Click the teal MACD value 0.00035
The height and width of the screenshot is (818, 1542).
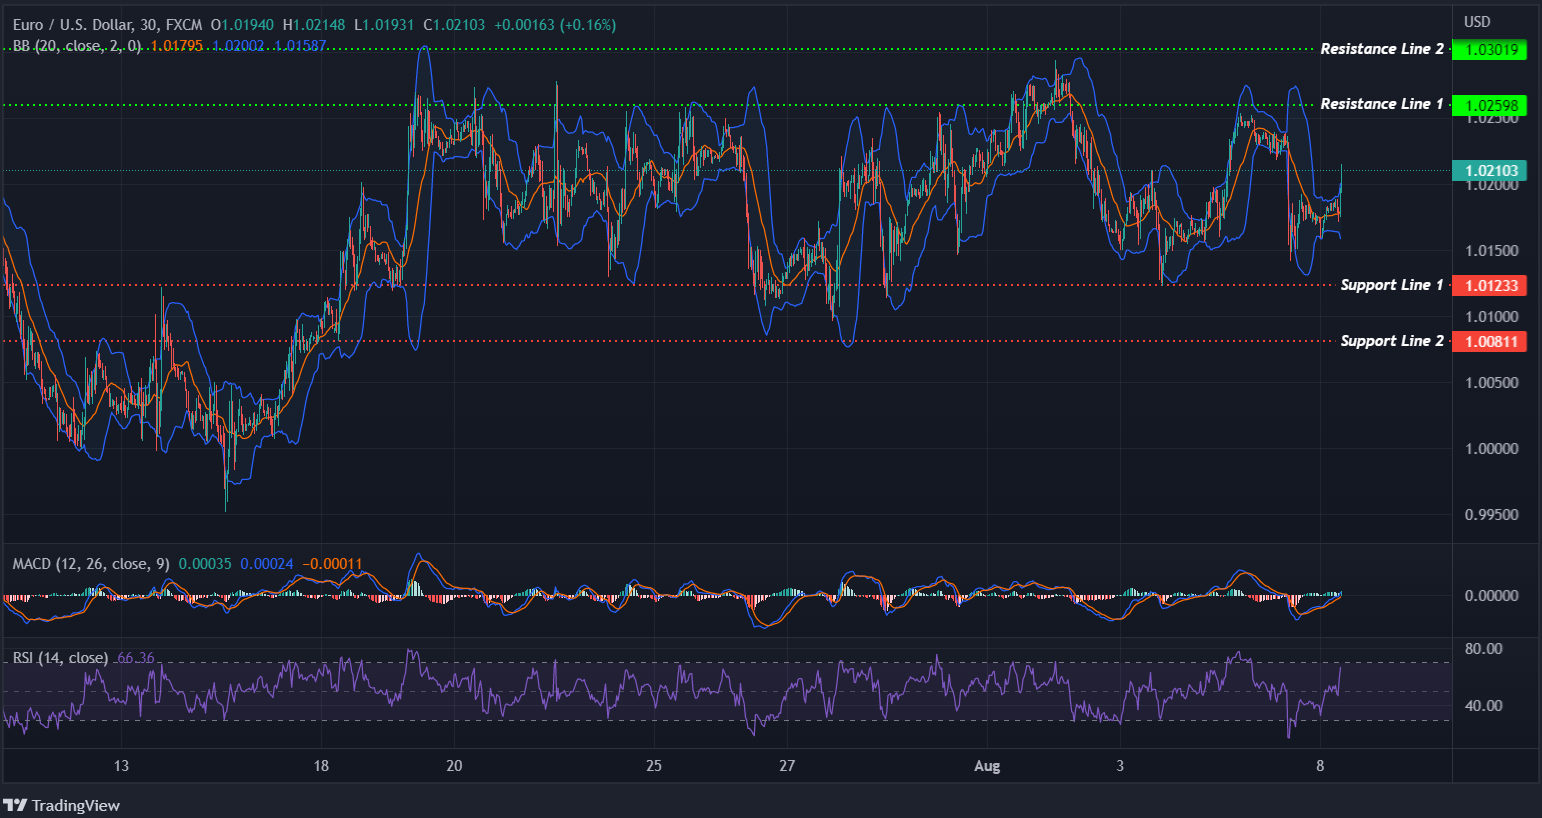(x=206, y=563)
